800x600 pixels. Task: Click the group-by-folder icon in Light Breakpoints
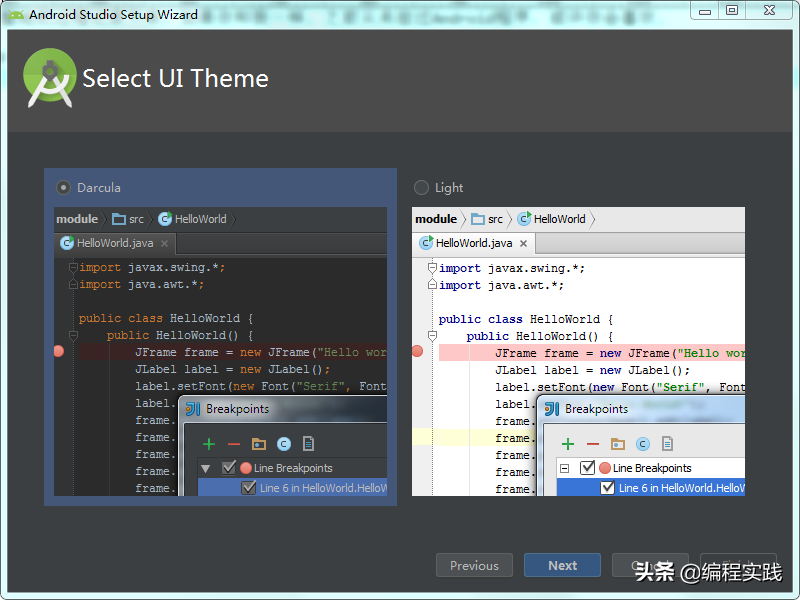coord(618,444)
